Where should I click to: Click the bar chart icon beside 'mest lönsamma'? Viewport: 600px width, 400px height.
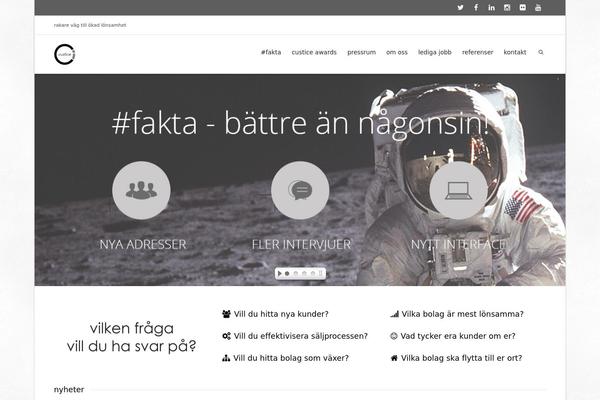click(394, 314)
